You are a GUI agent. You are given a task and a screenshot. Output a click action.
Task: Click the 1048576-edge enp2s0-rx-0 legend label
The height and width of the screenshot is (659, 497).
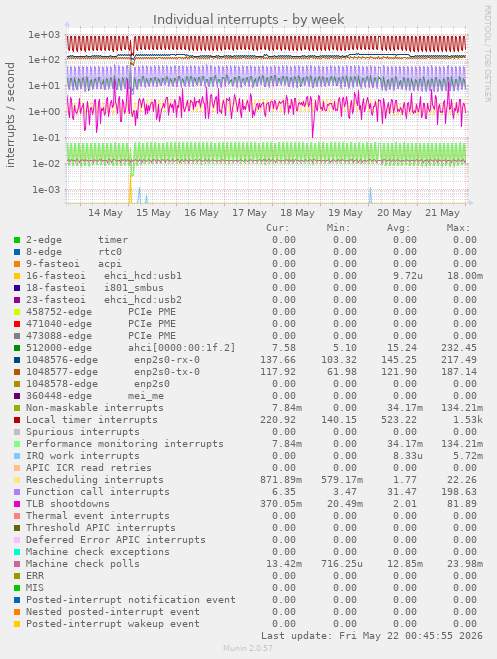pos(113,360)
